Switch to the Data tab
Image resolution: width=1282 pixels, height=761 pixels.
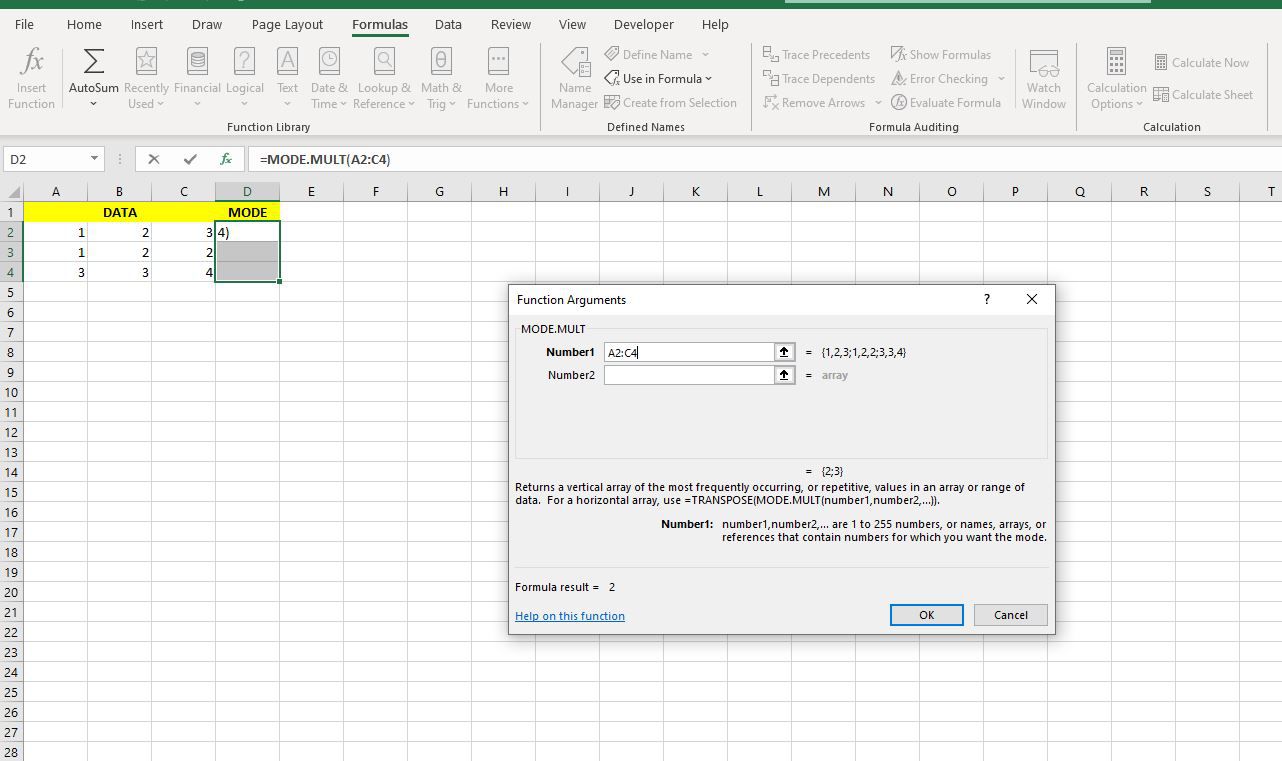click(x=448, y=24)
